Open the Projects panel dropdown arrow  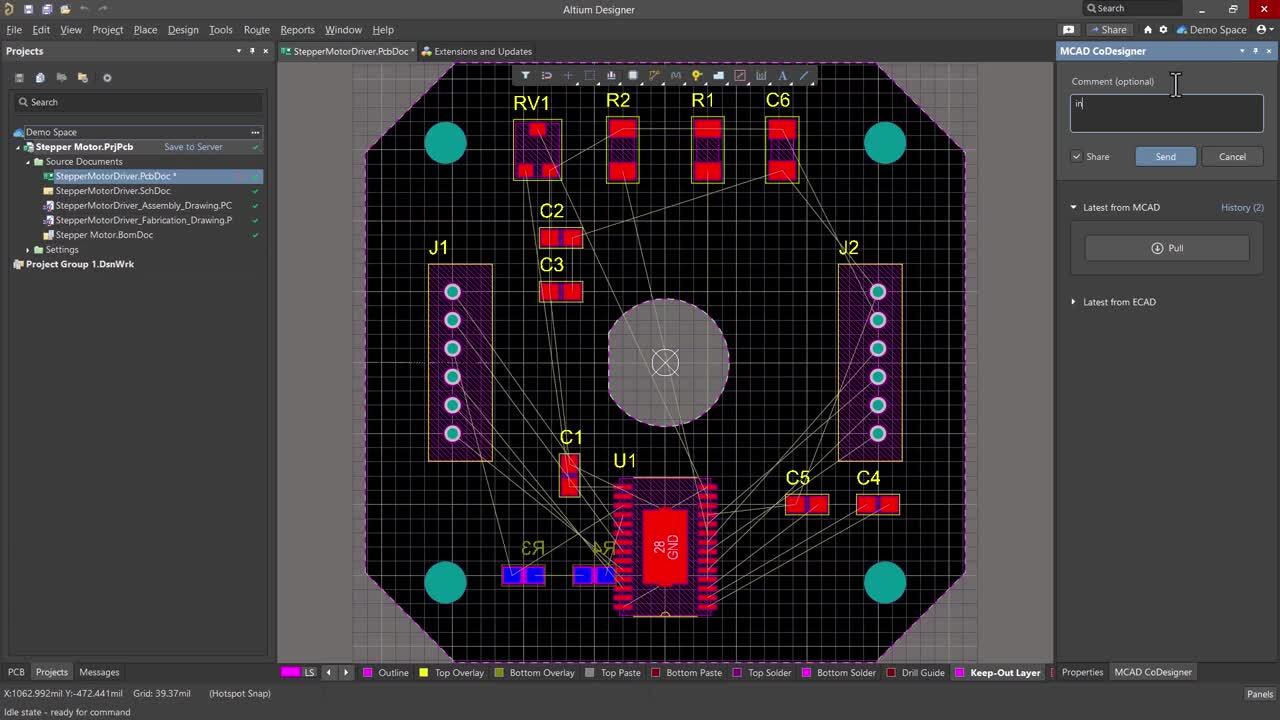click(x=238, y=51)
